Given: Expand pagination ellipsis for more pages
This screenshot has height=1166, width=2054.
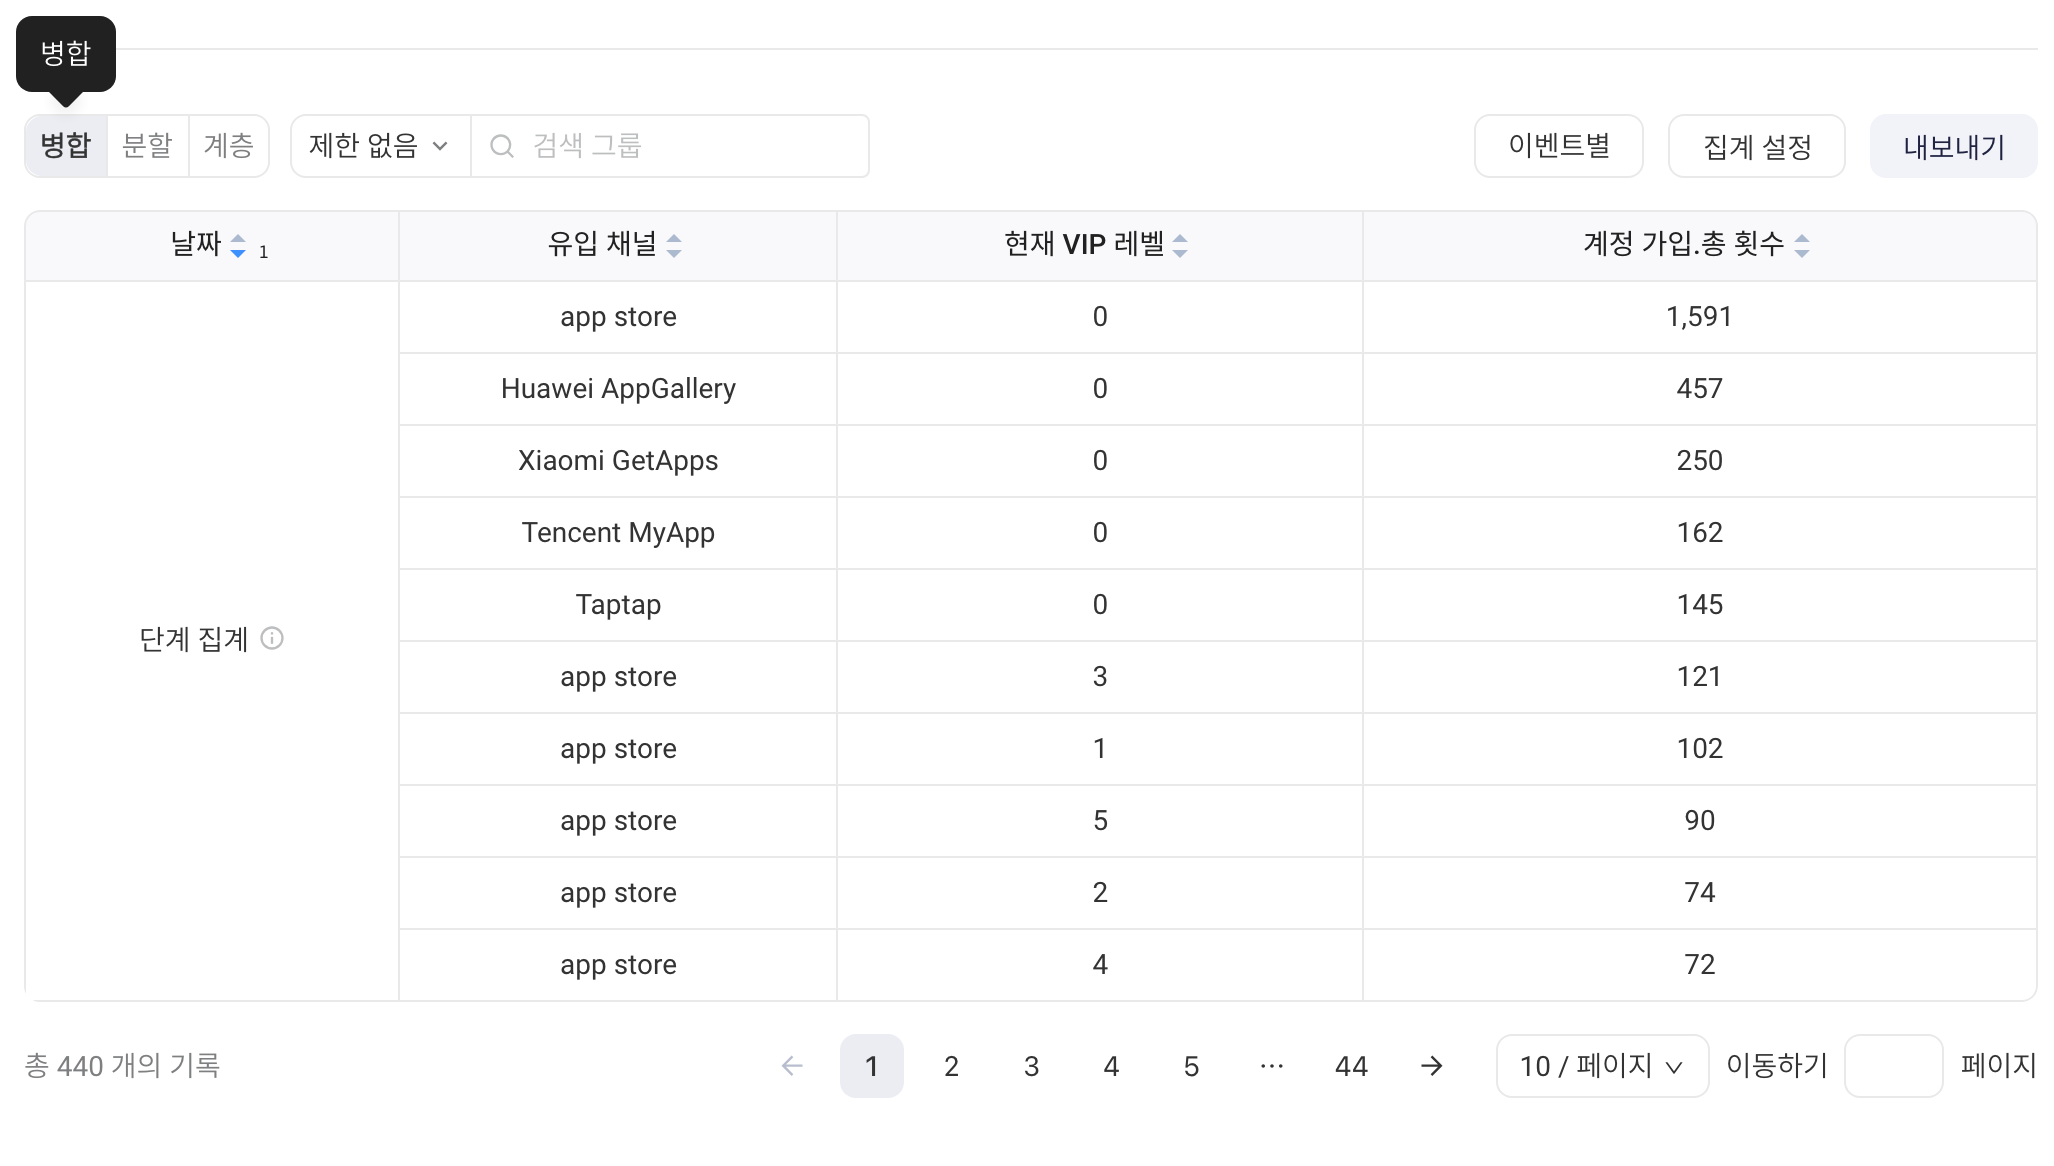Looking at the screenshot, I should click(x=1272, y=1066).
